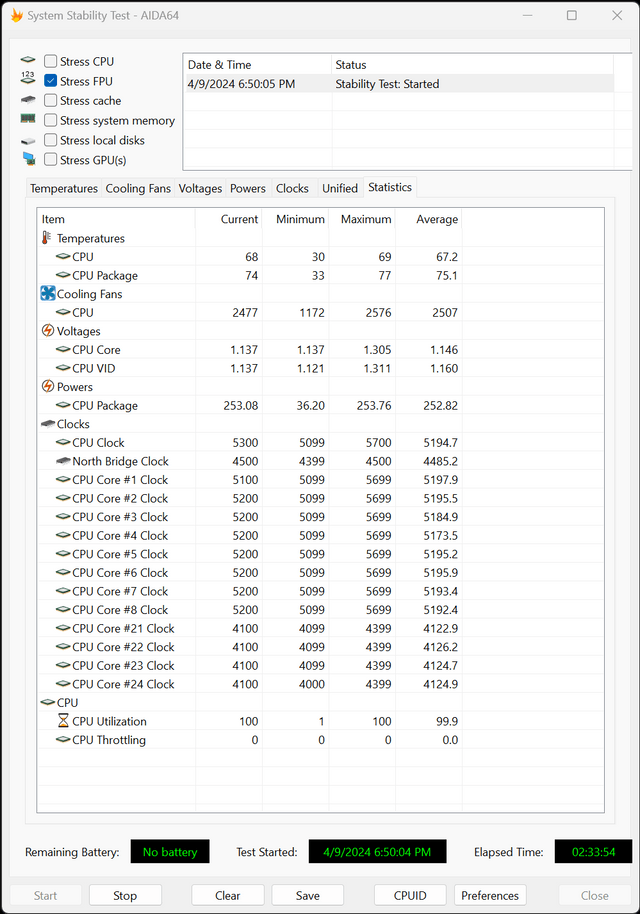Image resolution: width=640 pixels, height=914 pixels.
Task: Click the Test Started timestamp display
Action: pos(377,852)
